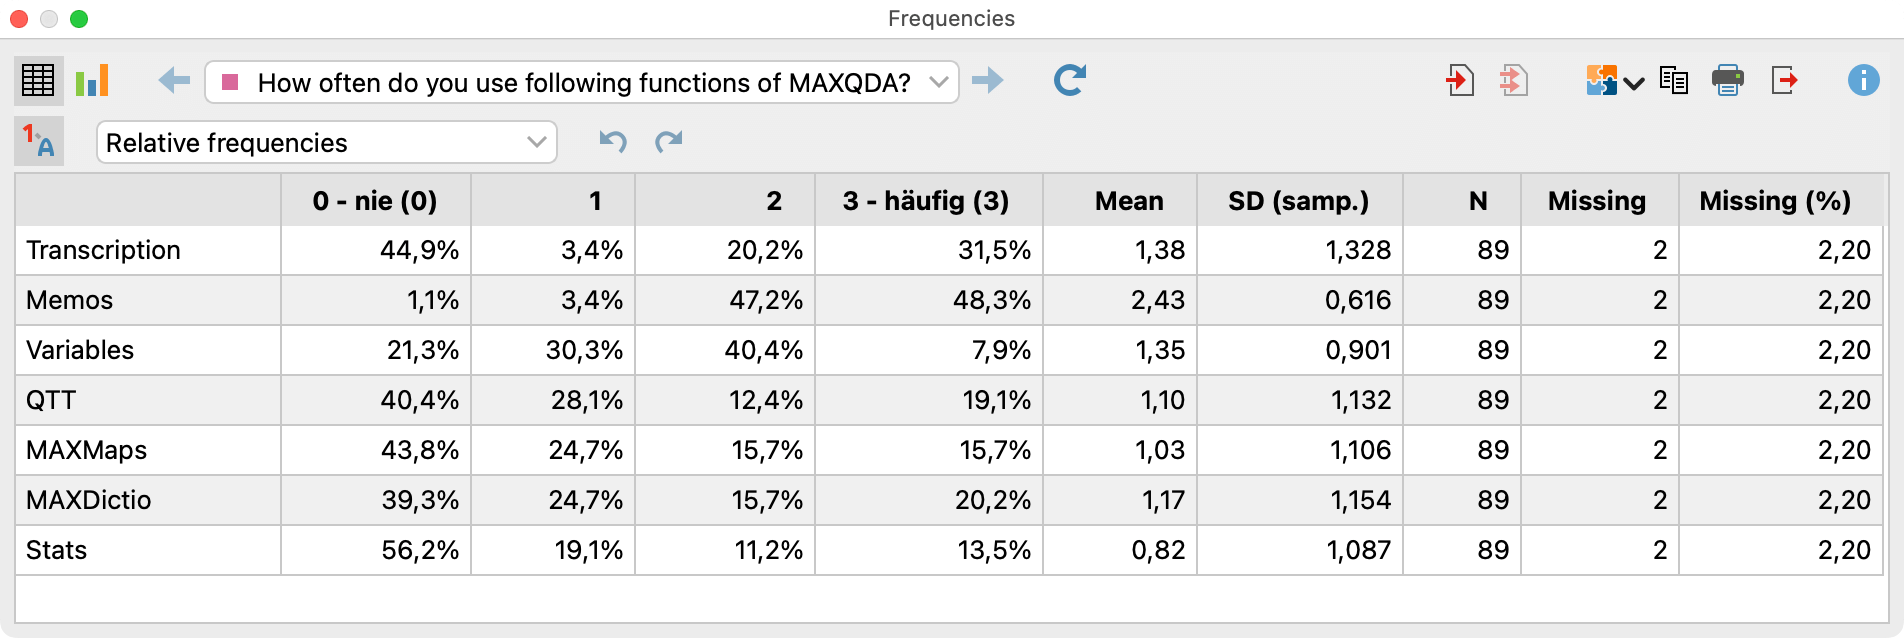Expand the variable selection dropdown
Screen dimensions: 1904x638
click(938, 80)
